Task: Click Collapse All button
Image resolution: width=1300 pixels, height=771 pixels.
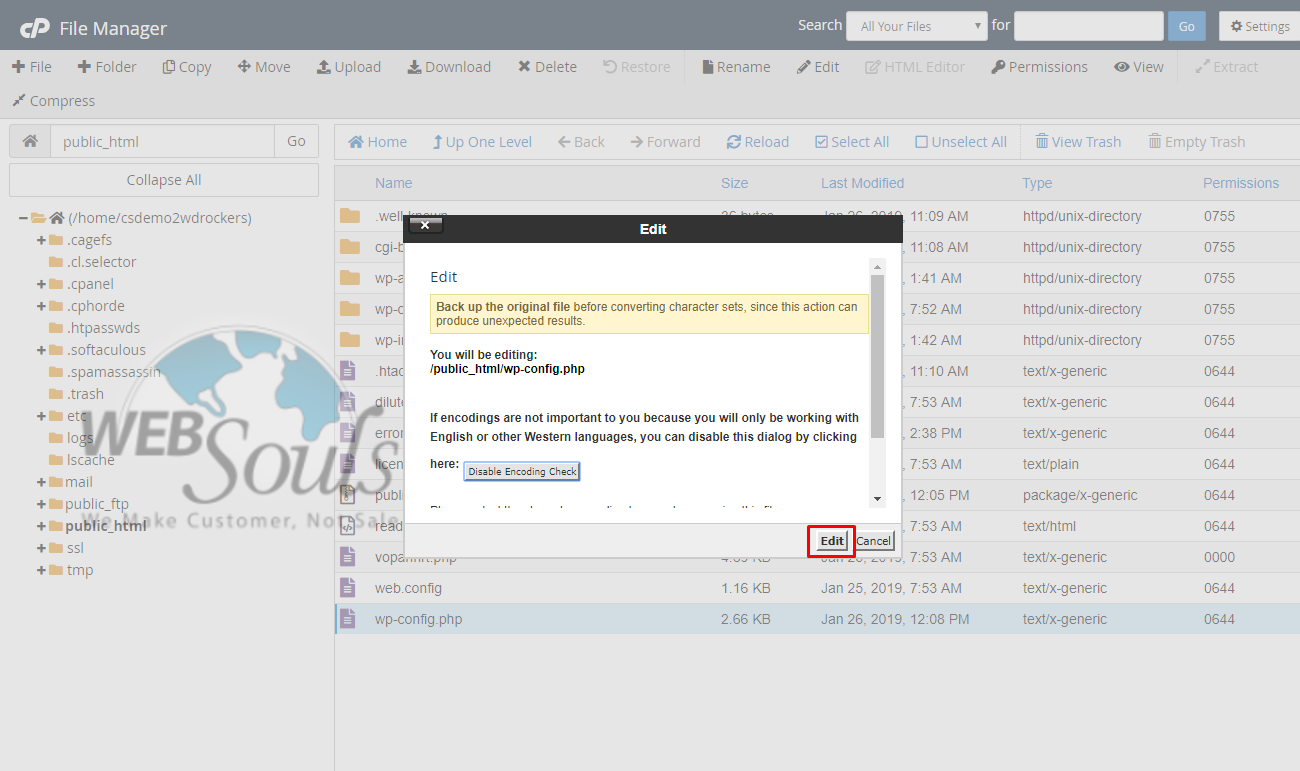Action: 164,180
